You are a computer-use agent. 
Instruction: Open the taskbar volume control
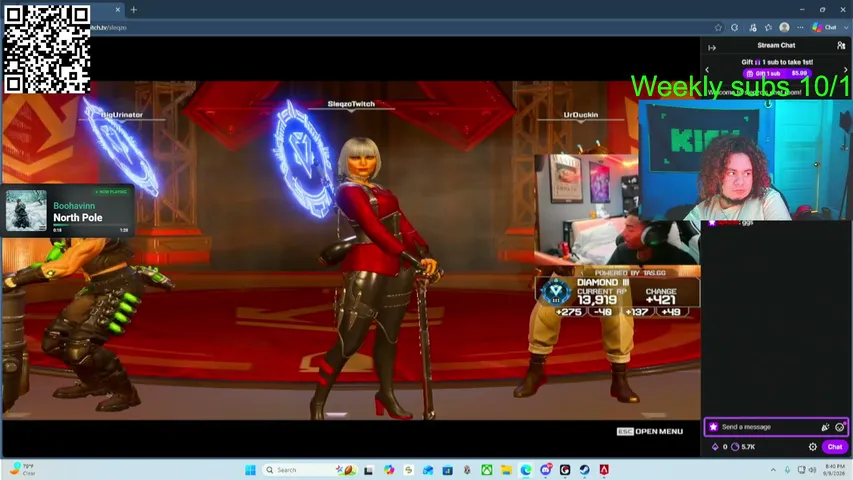tap(812, 470)
